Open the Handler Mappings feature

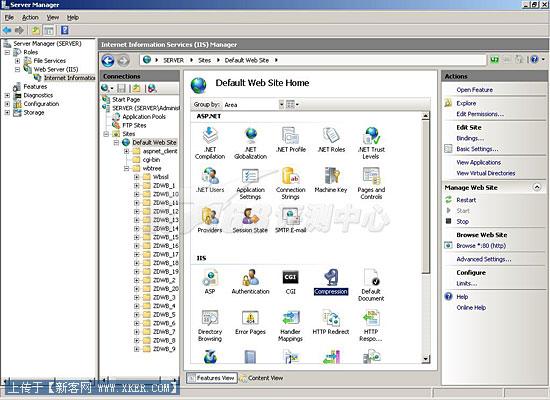tap(291, 326)
